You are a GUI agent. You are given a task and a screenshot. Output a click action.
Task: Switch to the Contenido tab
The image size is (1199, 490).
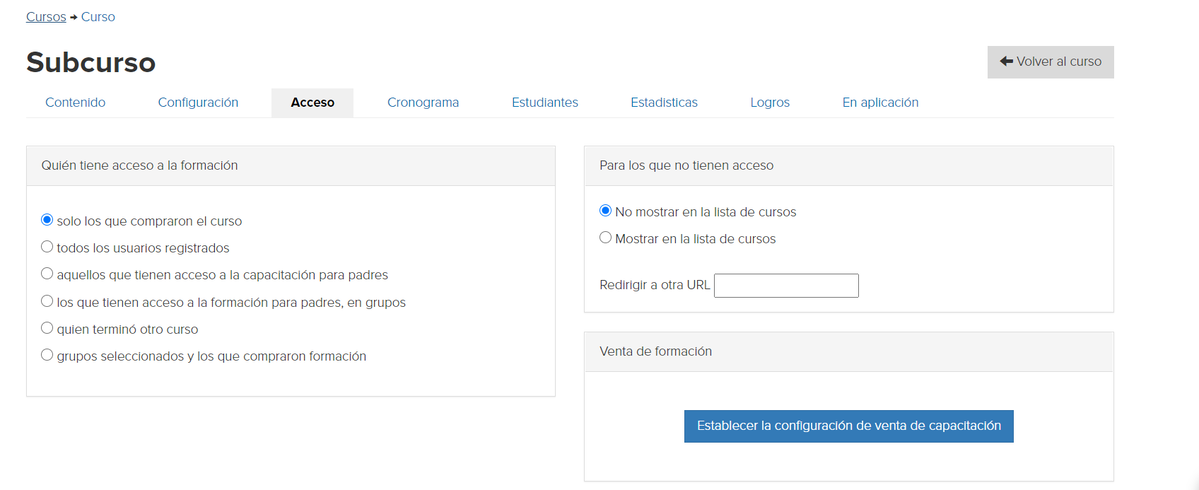coord(75,102)
